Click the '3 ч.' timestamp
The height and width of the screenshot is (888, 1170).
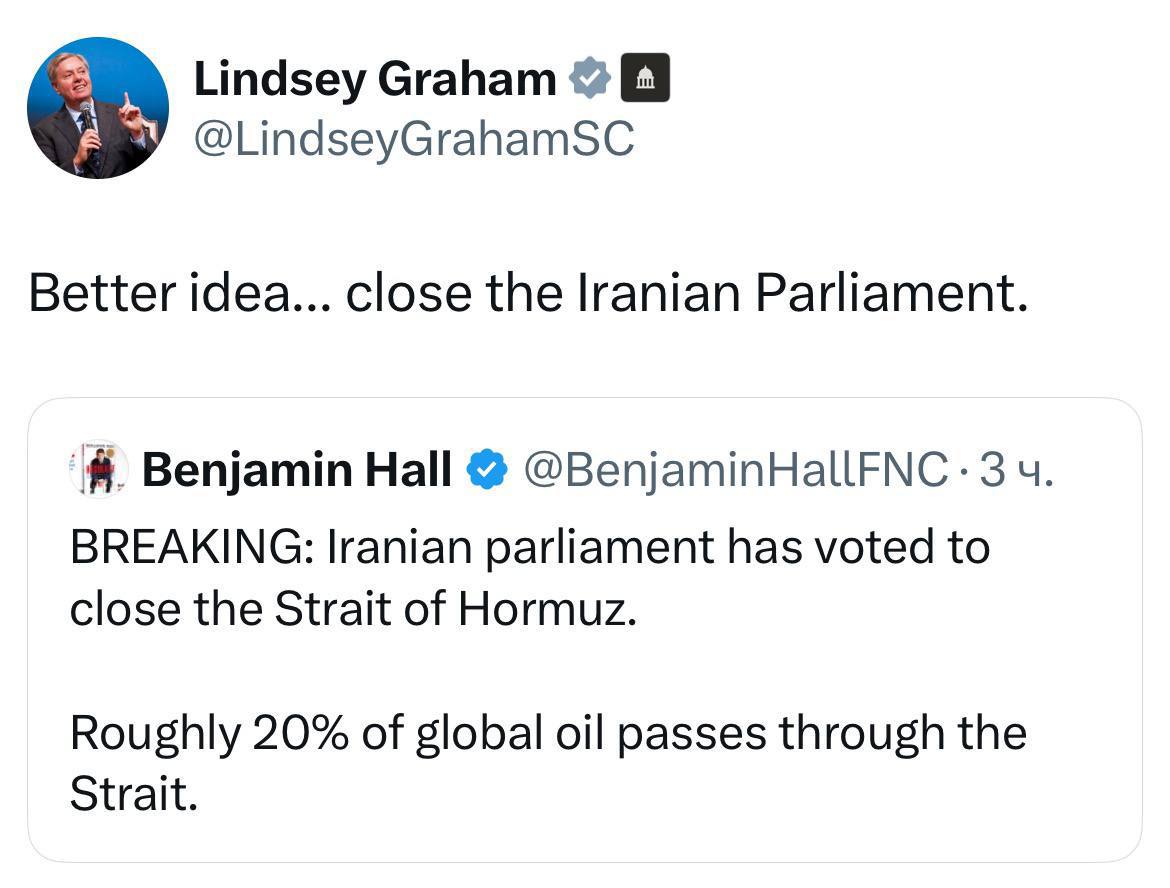coord(1016,469)
